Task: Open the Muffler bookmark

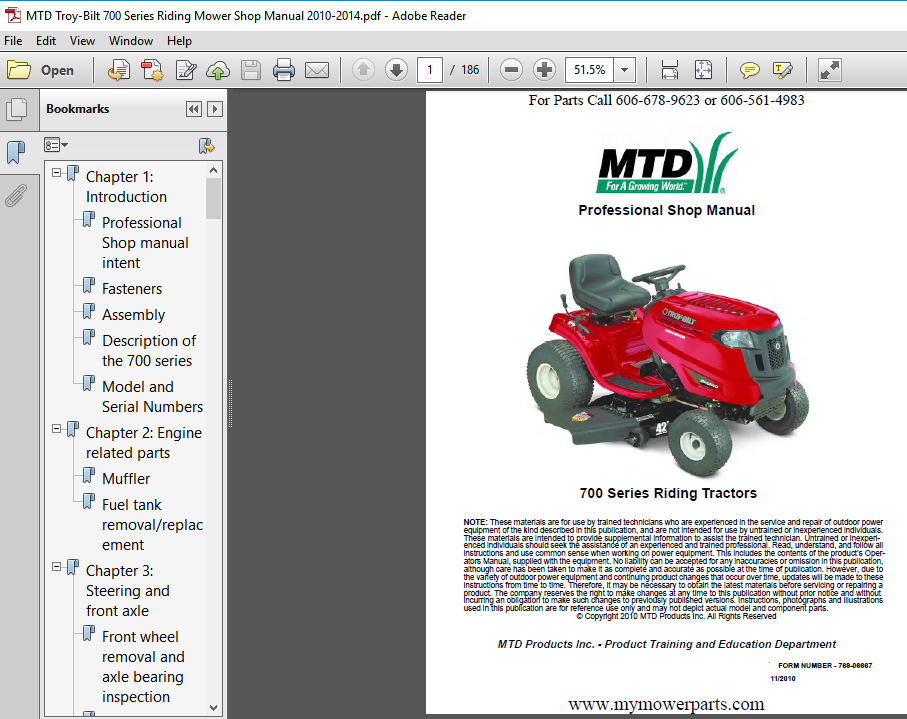Action: click(126, 479)
